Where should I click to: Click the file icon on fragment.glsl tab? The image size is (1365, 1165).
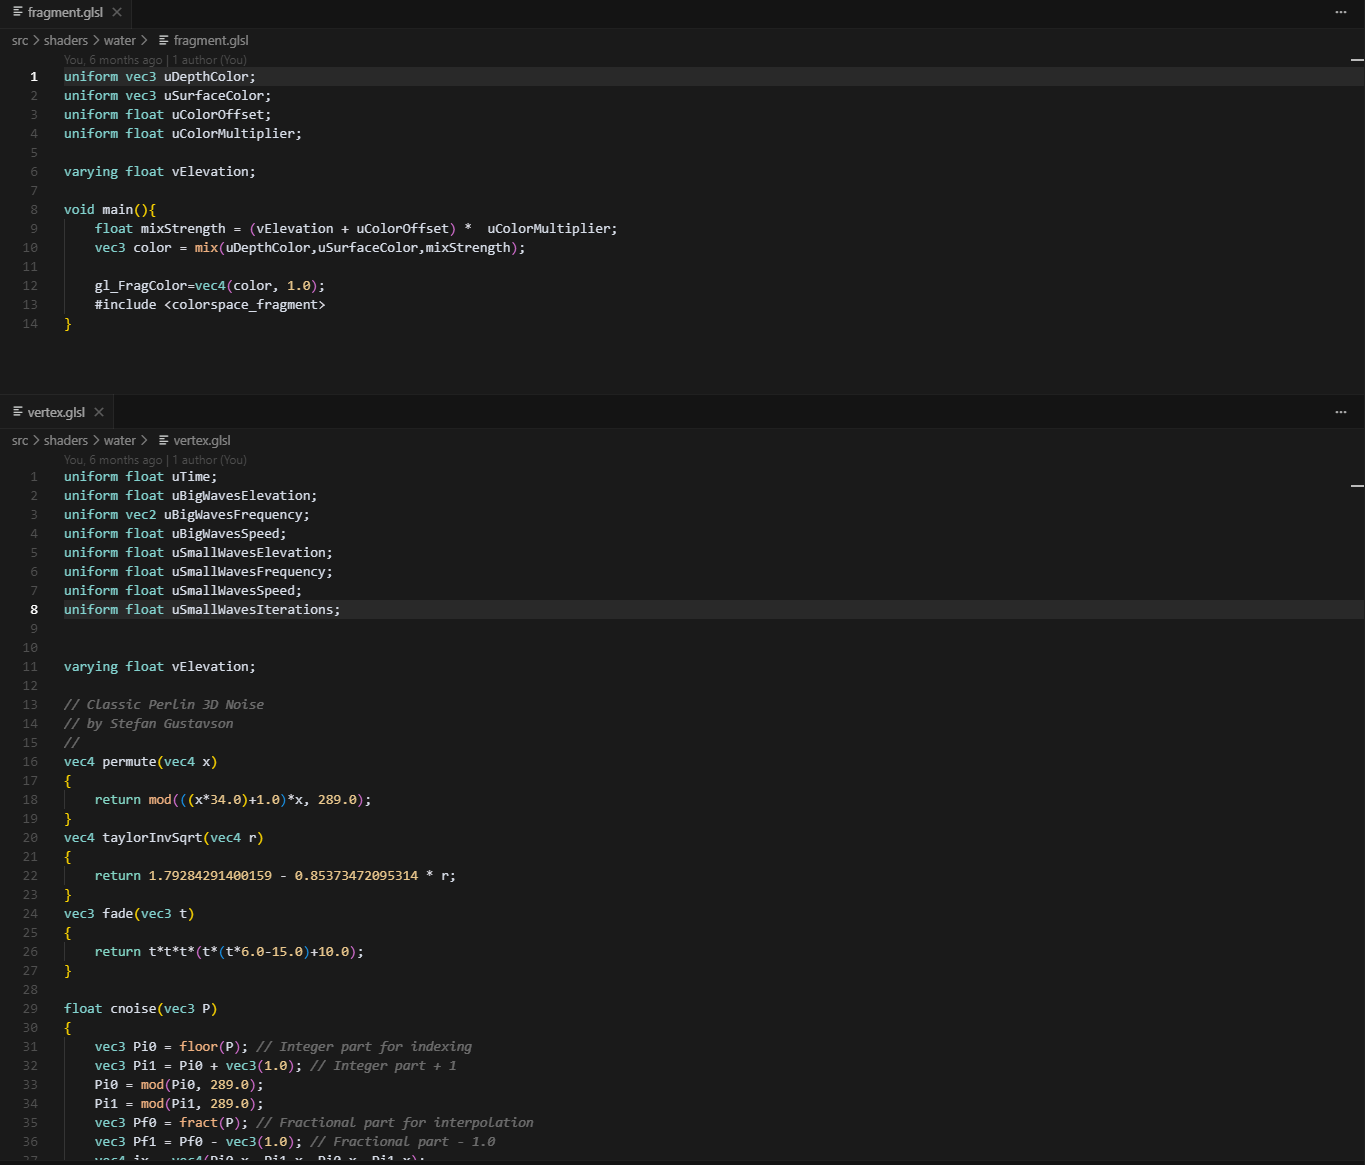point(17,12)
